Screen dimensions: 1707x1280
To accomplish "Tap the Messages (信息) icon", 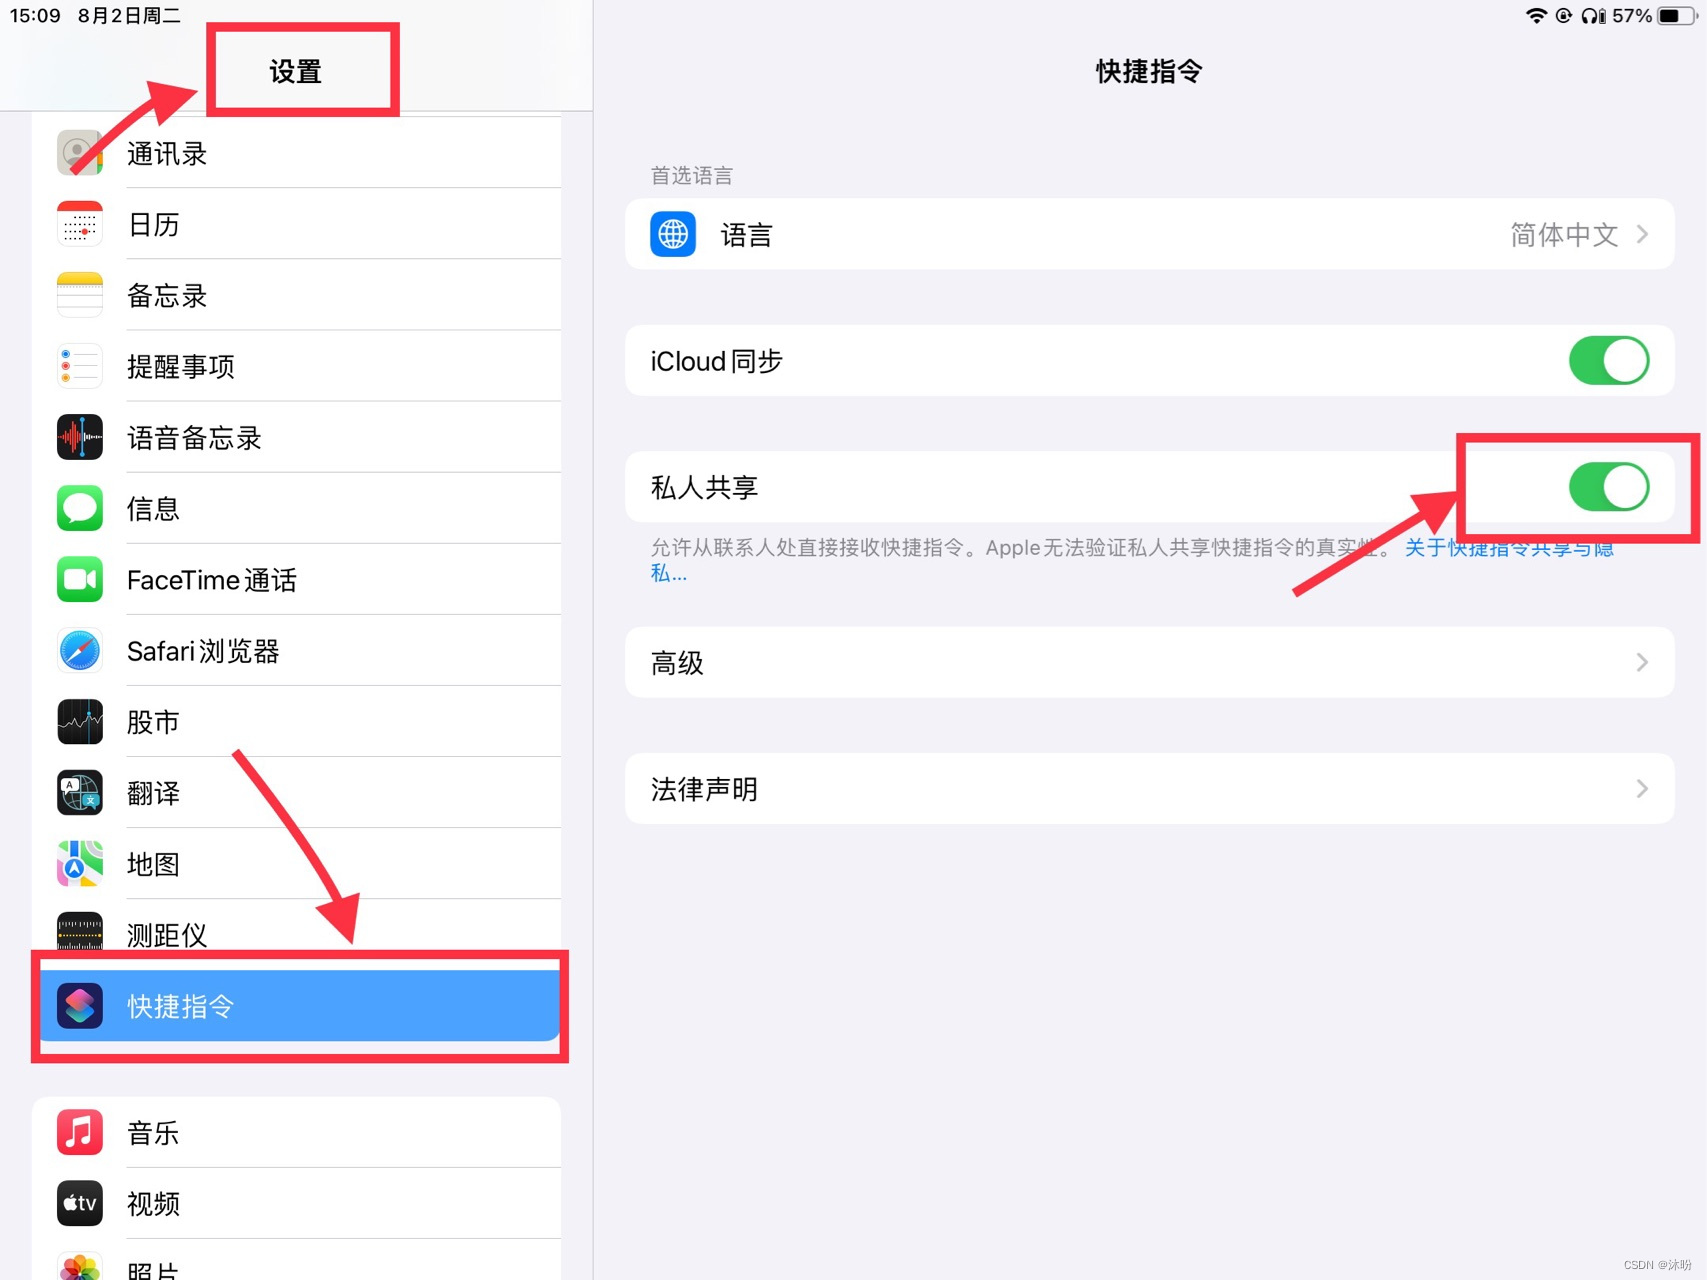I will (x=80, y=508).
